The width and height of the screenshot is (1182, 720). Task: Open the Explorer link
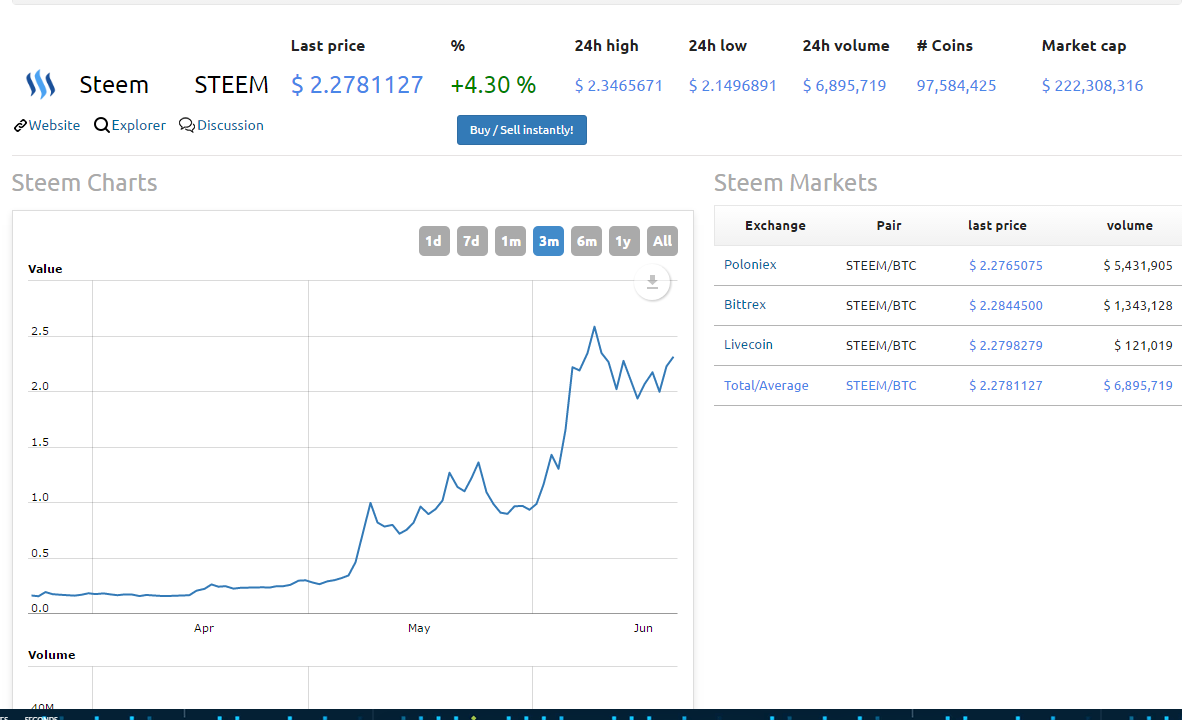130,125
